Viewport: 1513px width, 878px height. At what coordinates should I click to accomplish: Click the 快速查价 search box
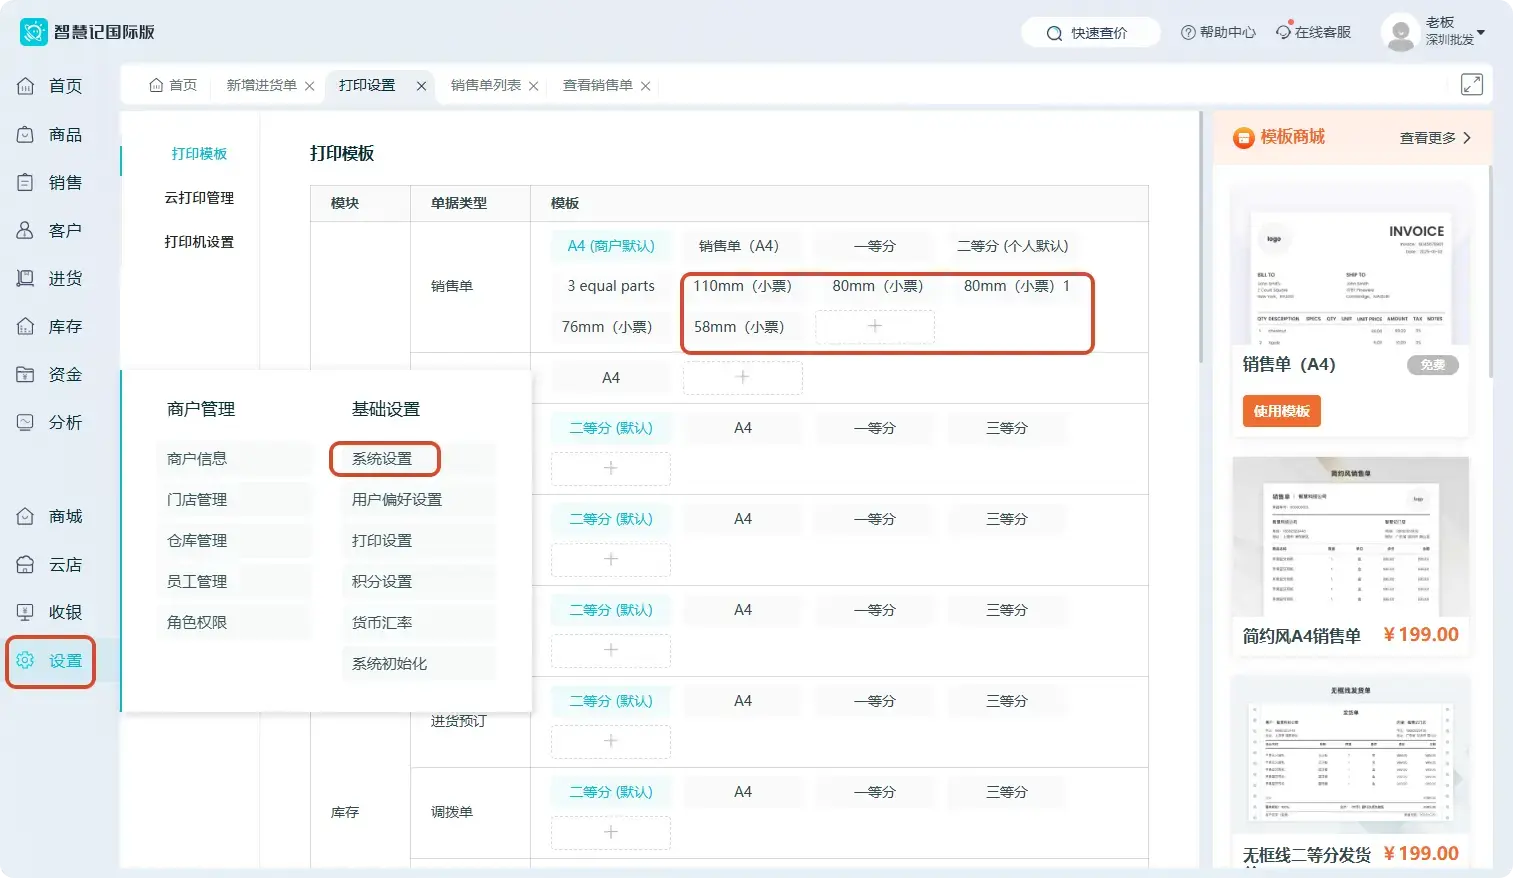pos(1091,33)
